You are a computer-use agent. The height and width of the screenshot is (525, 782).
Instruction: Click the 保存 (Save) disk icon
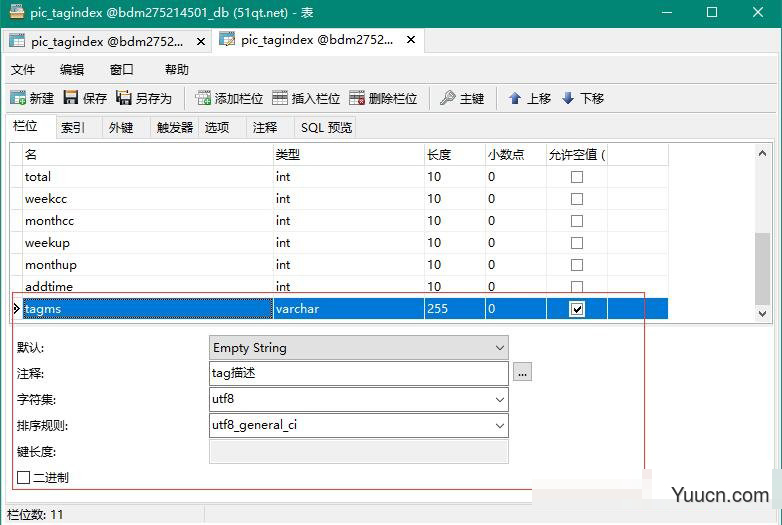tap(71, 98)
